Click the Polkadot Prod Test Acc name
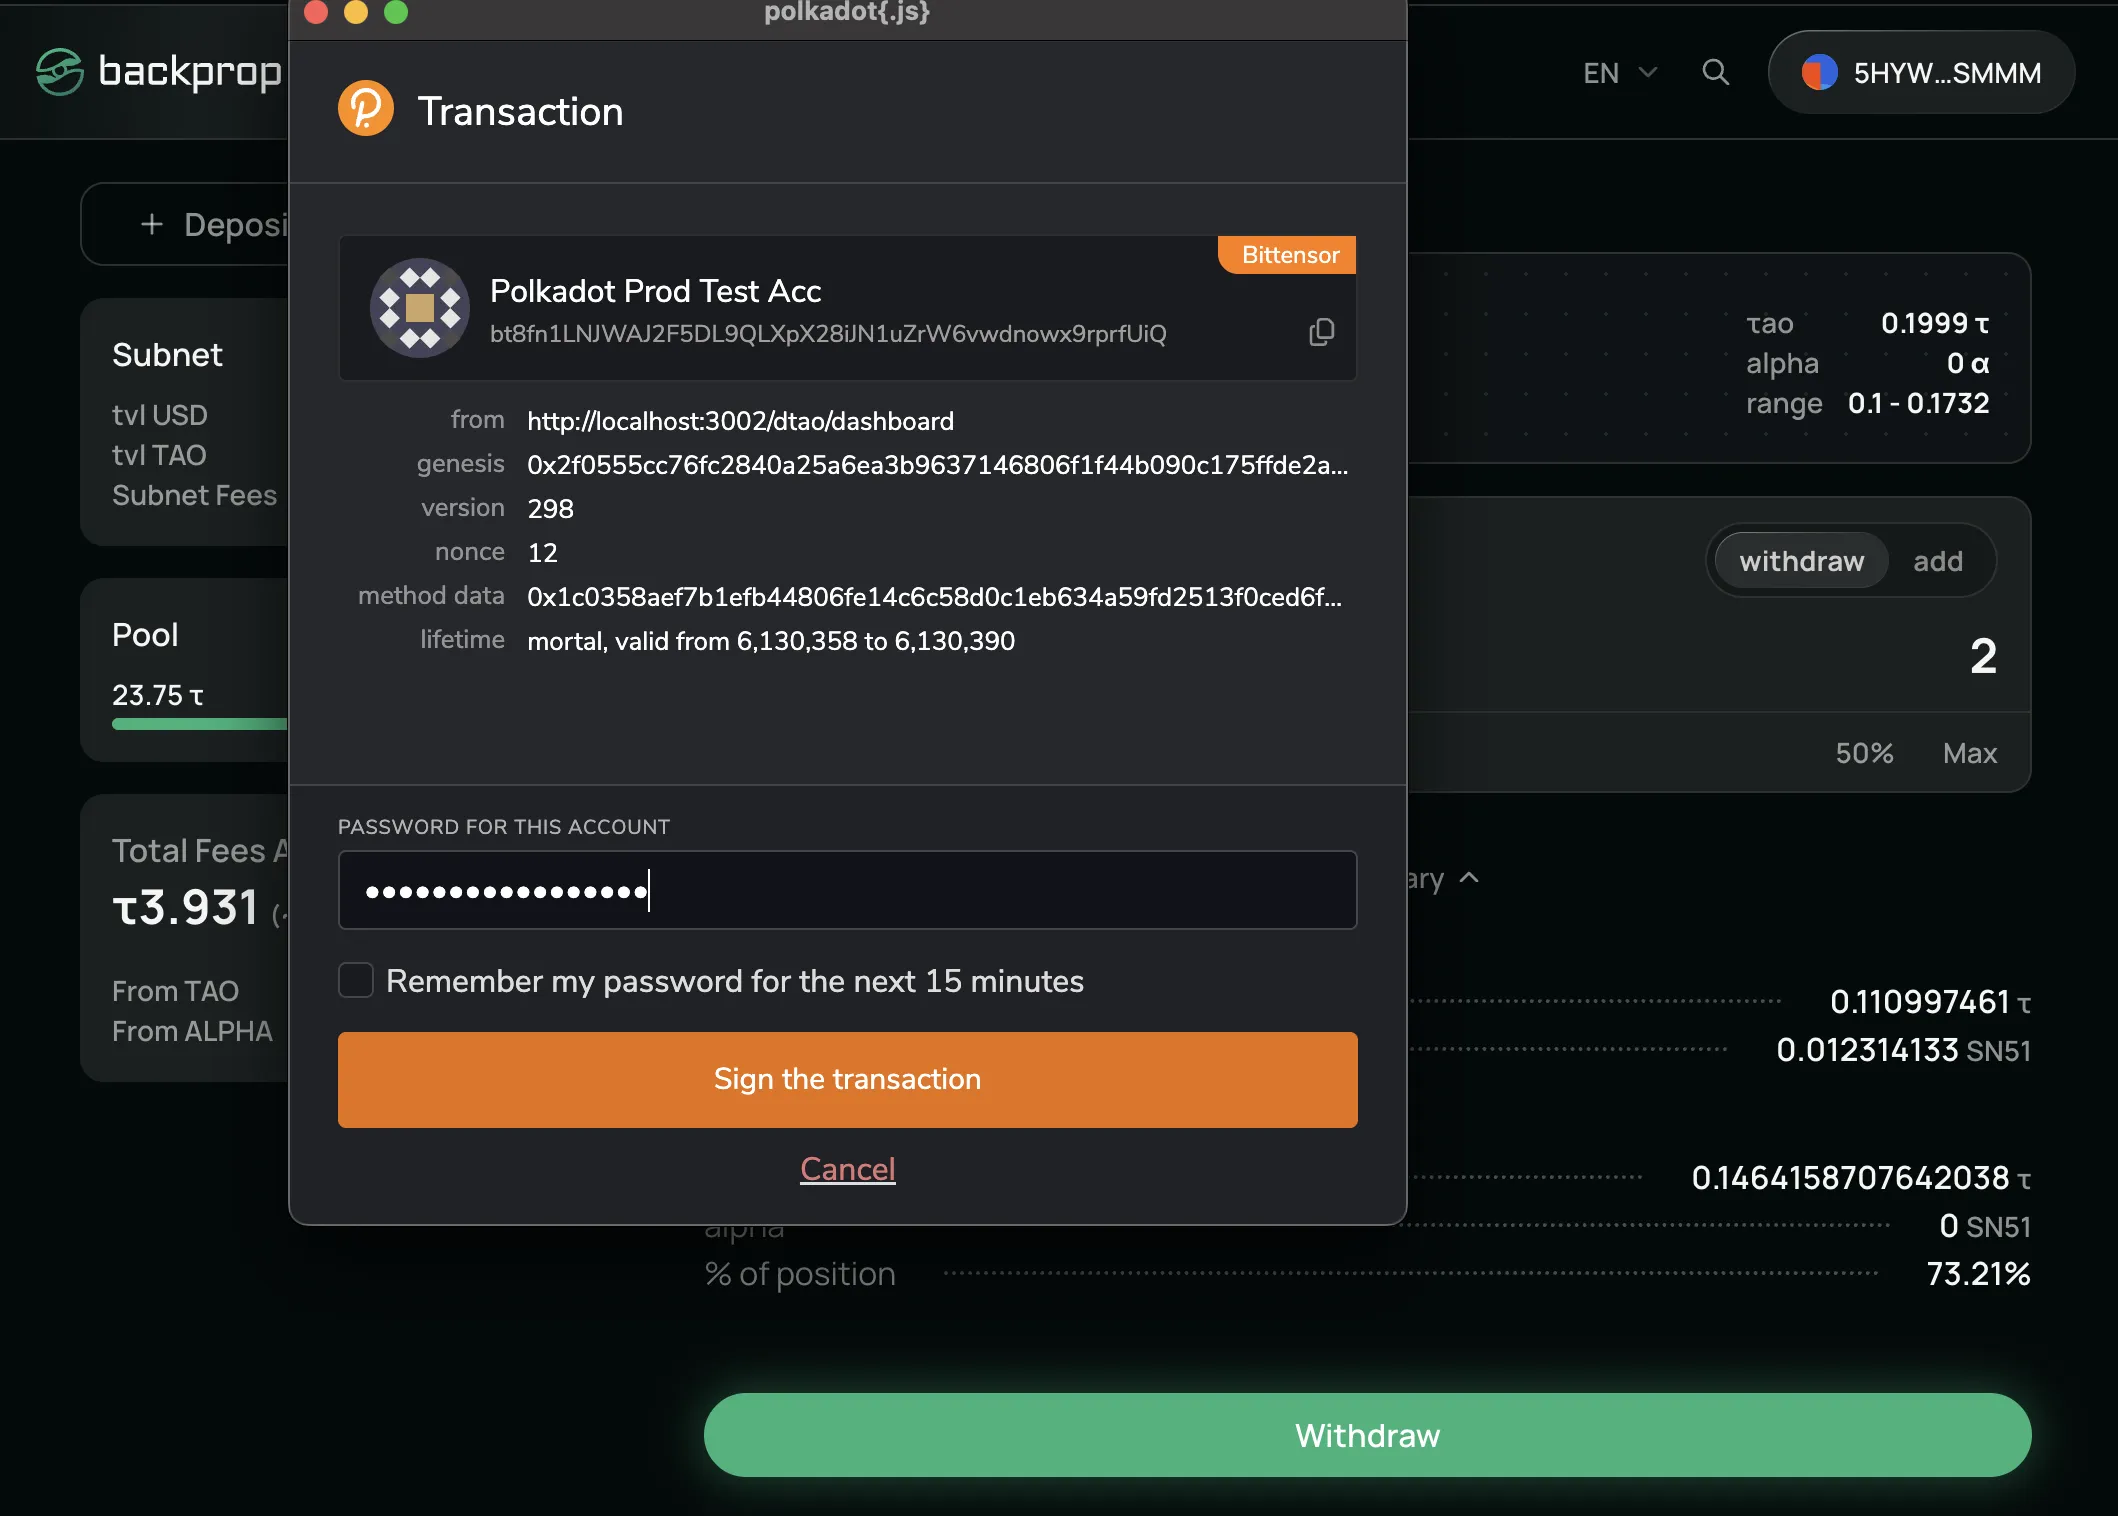2118x1516 pixels. (x=656, y=291)
